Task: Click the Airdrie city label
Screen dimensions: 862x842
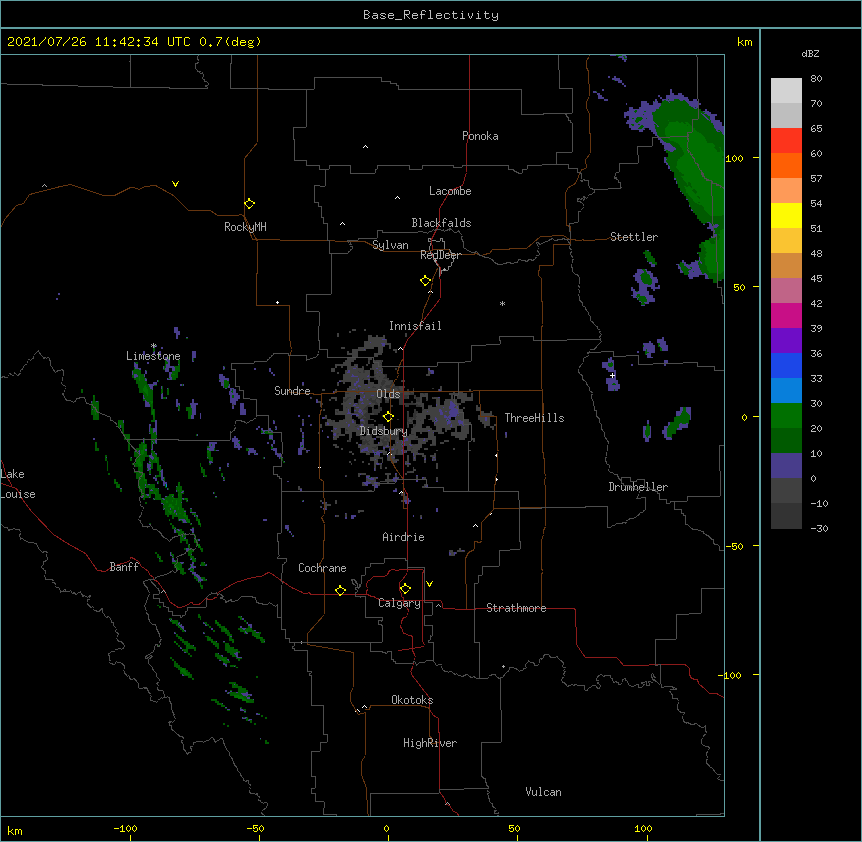Action: click(x=404, y=537)
